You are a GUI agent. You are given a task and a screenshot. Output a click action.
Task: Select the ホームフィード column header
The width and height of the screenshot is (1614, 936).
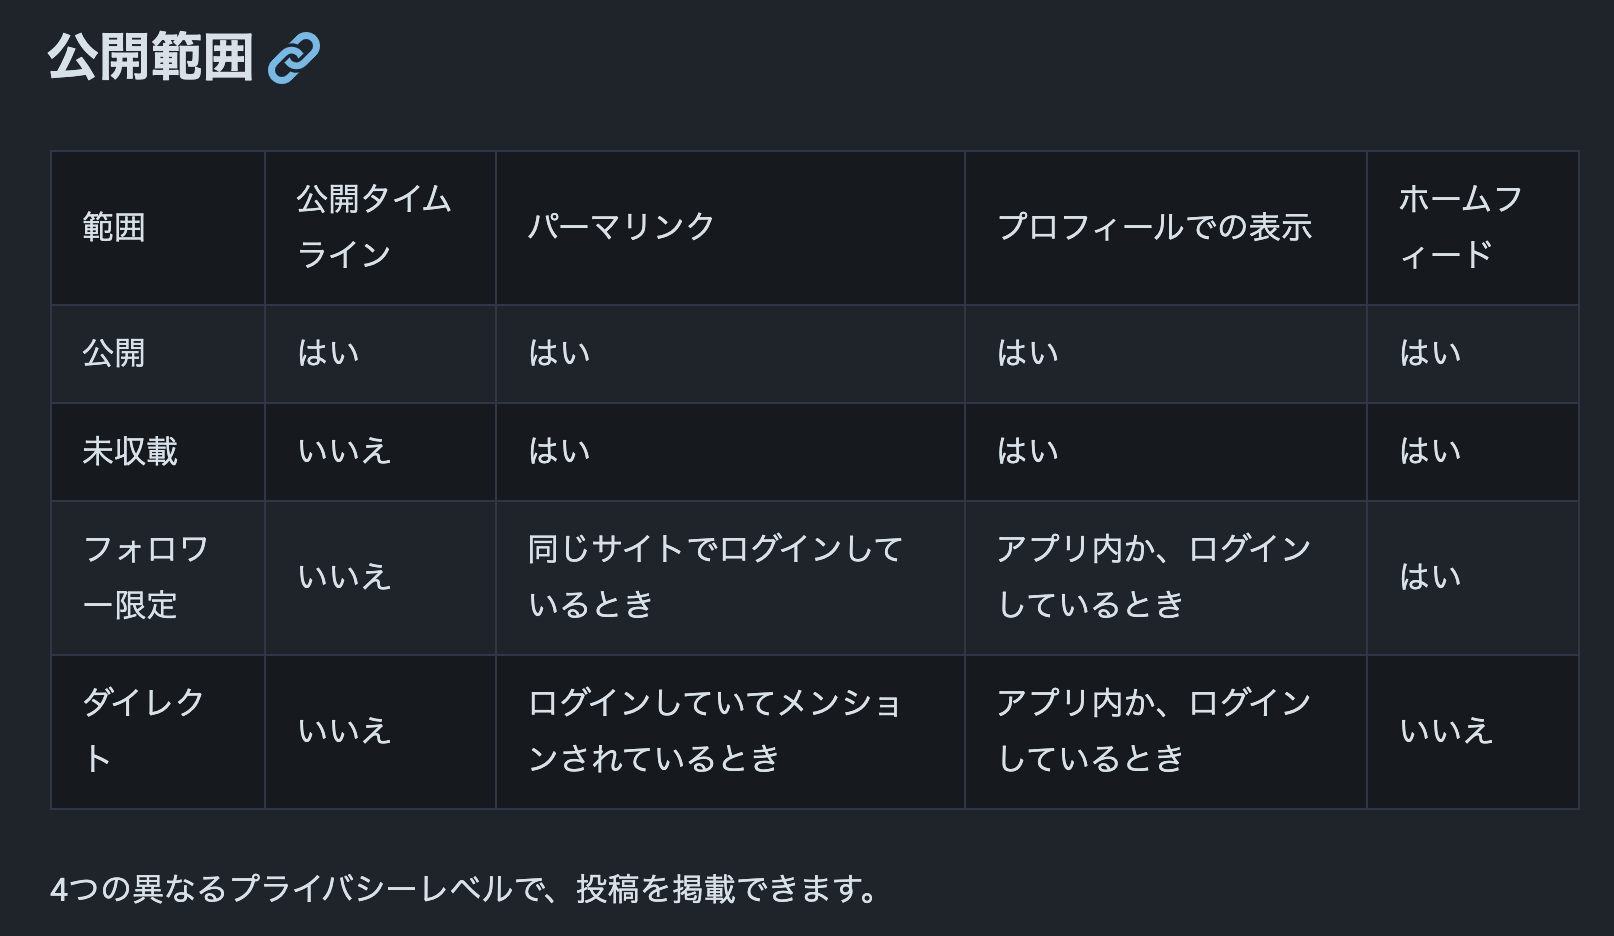click(x=1472, y=228)
